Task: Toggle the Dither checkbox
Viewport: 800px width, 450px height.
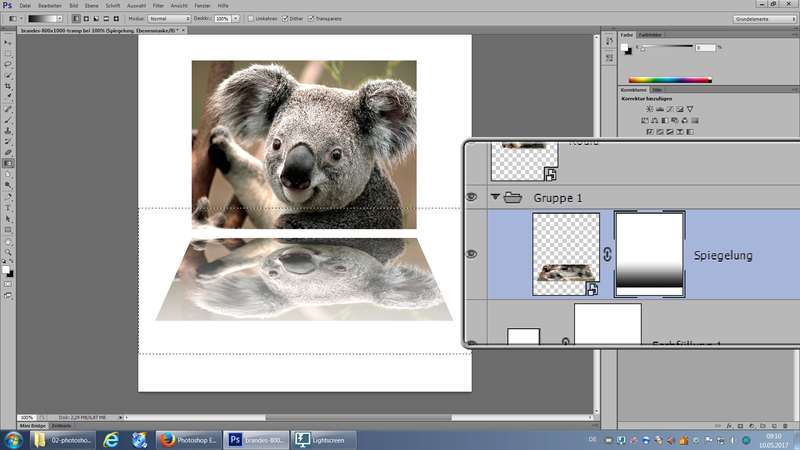Action: 286,18
